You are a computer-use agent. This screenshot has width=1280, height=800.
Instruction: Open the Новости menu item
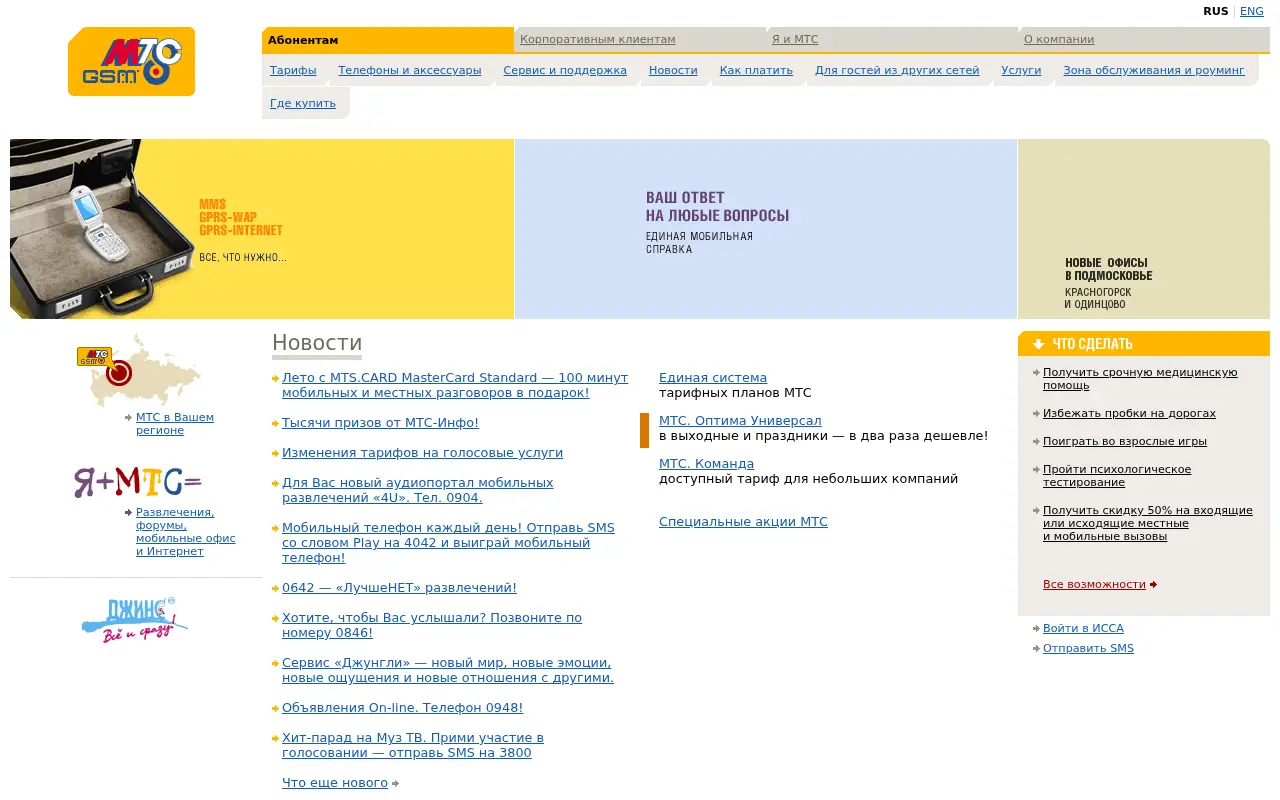point(673,70)
